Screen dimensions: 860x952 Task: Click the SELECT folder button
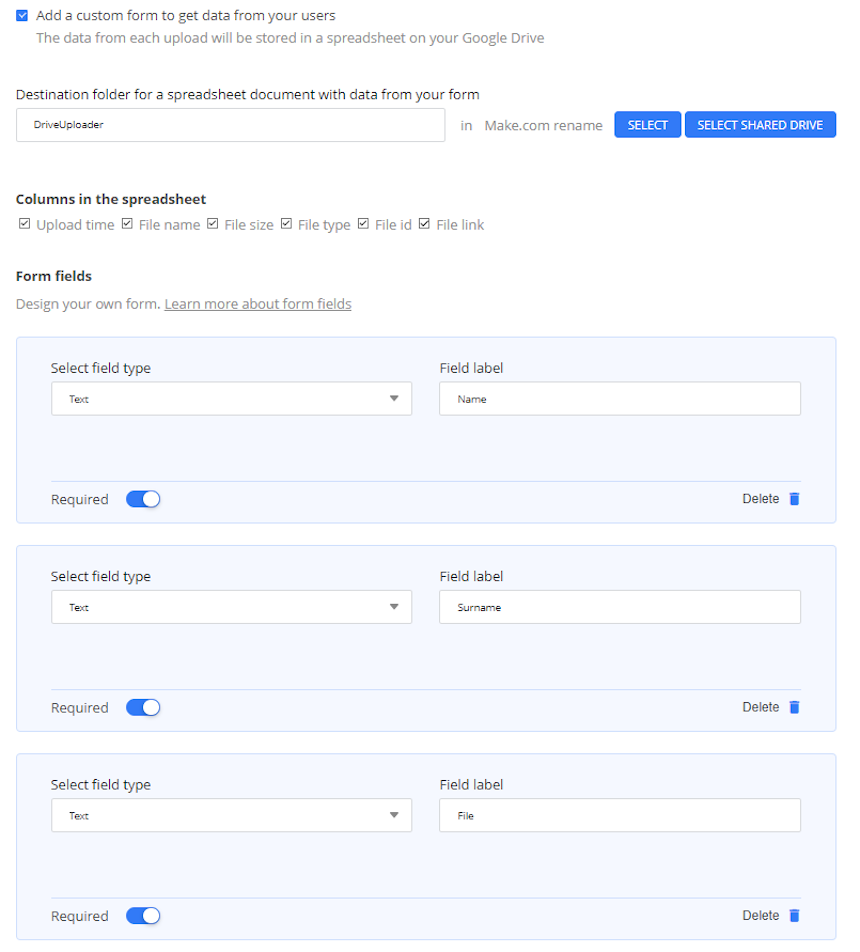pyautogui.click(x=647, y=125)
